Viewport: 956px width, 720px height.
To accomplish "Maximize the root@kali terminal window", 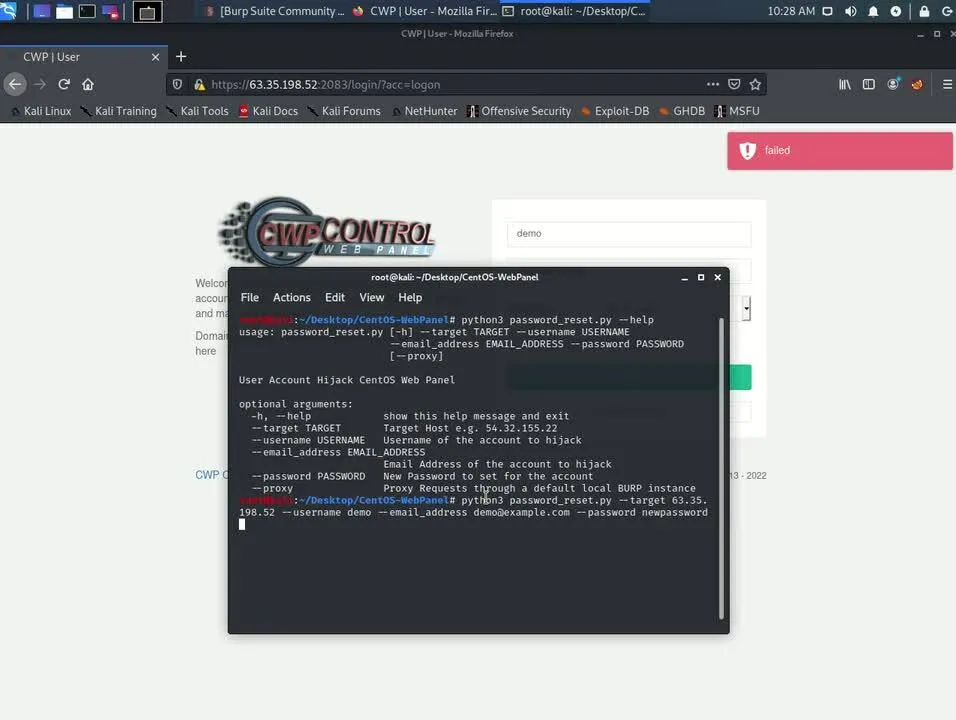I will pyautogui.click(x=701, y=277).
